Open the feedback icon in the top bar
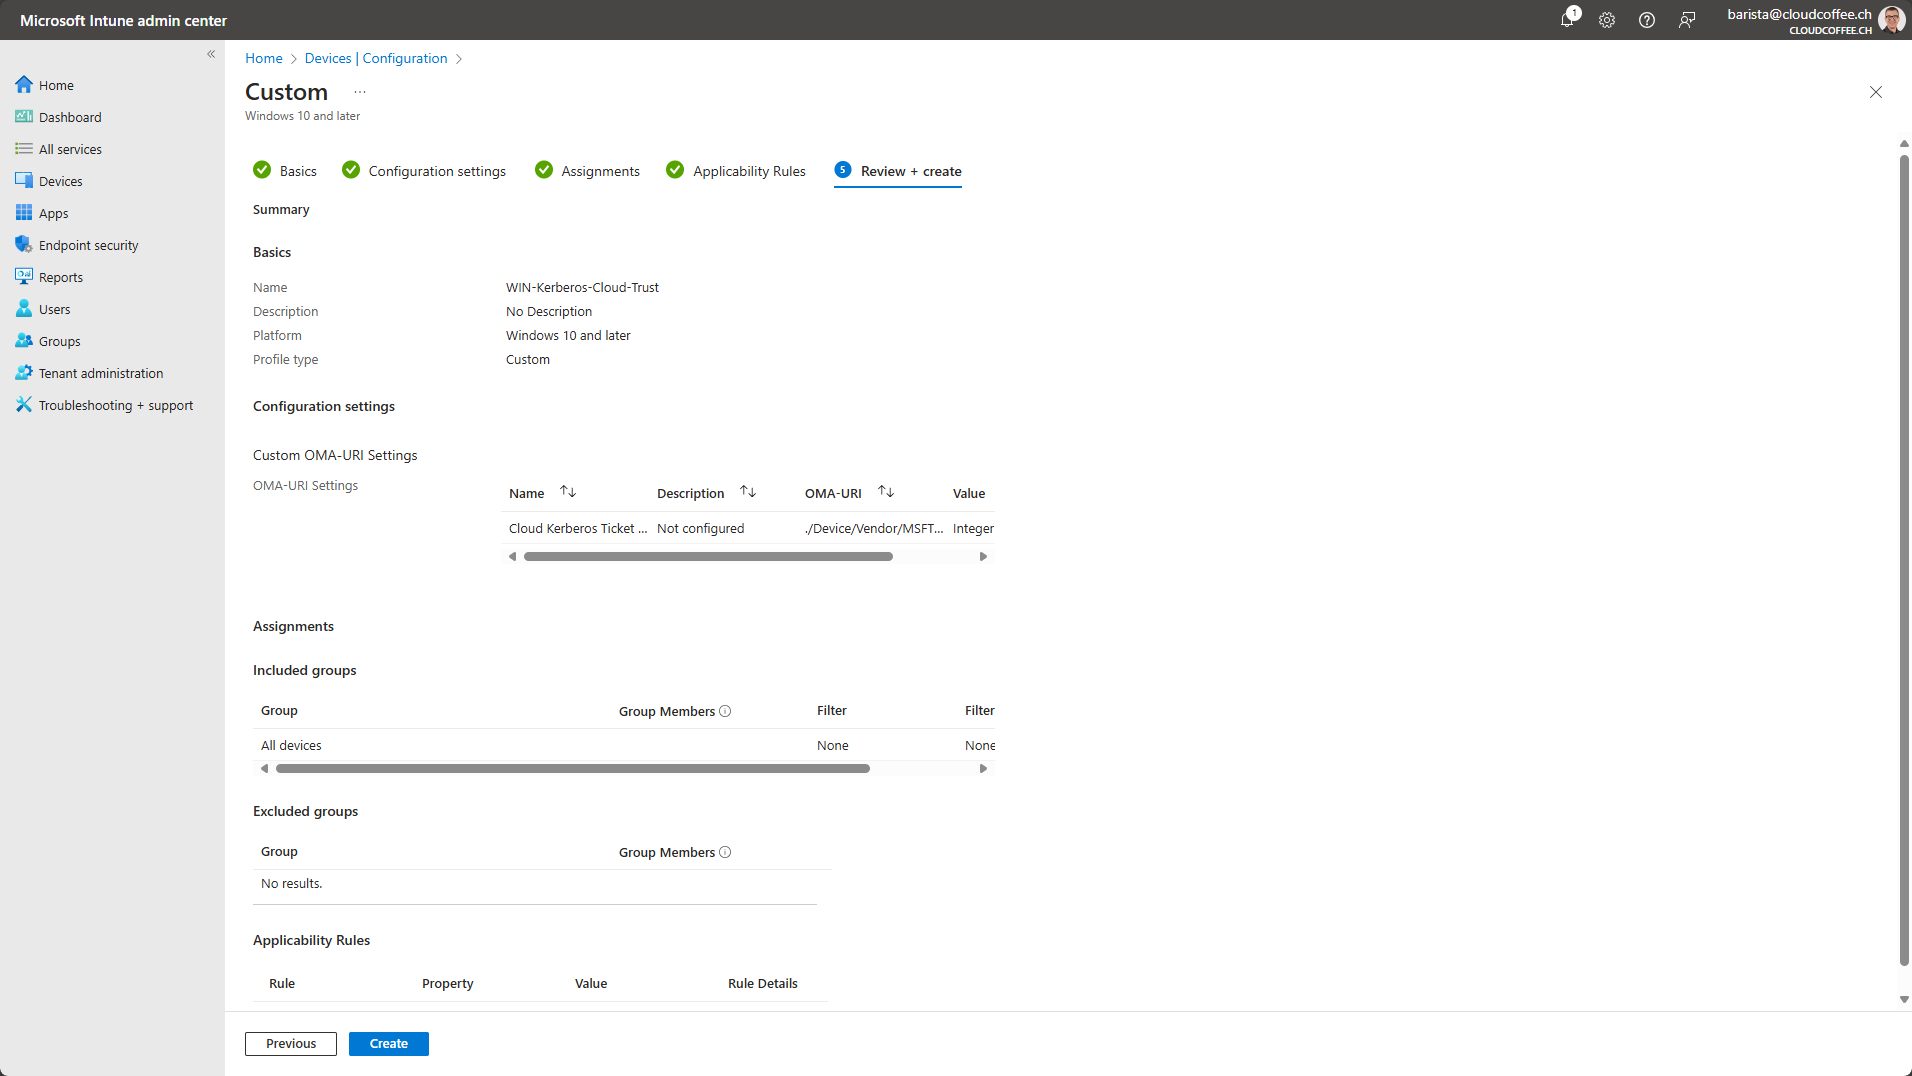 (x=1687, y=20)
